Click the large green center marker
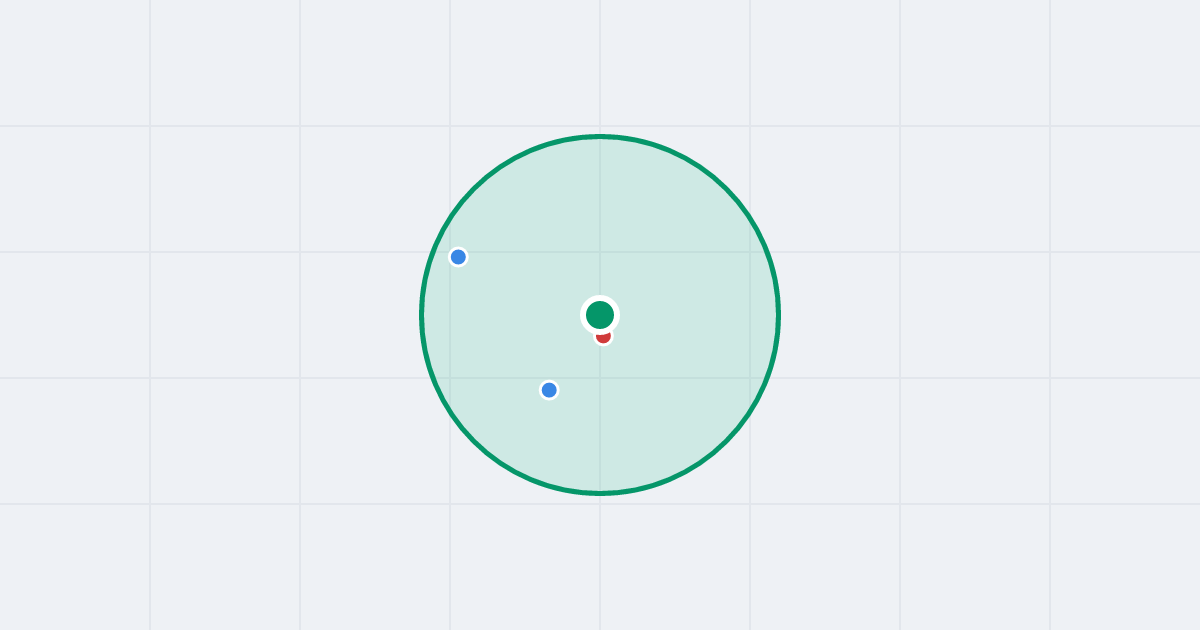Screen dimensions: 1200x630 point(600,315)
